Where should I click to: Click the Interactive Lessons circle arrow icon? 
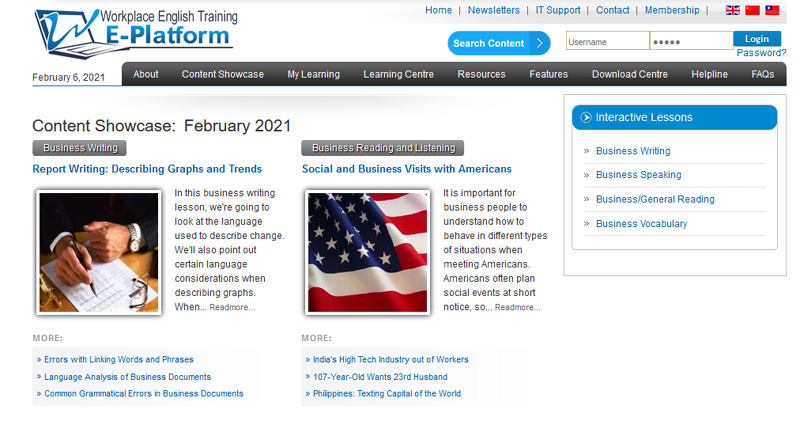tap(586, 118)
